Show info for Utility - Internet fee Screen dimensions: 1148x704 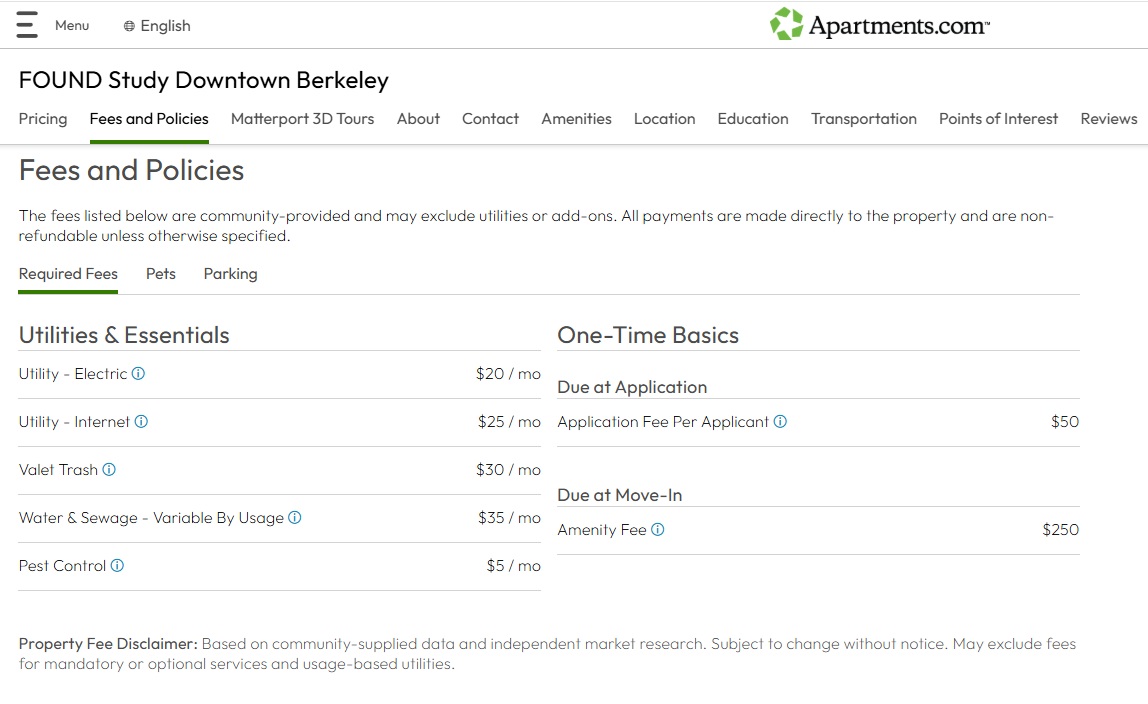pos(141,422)
